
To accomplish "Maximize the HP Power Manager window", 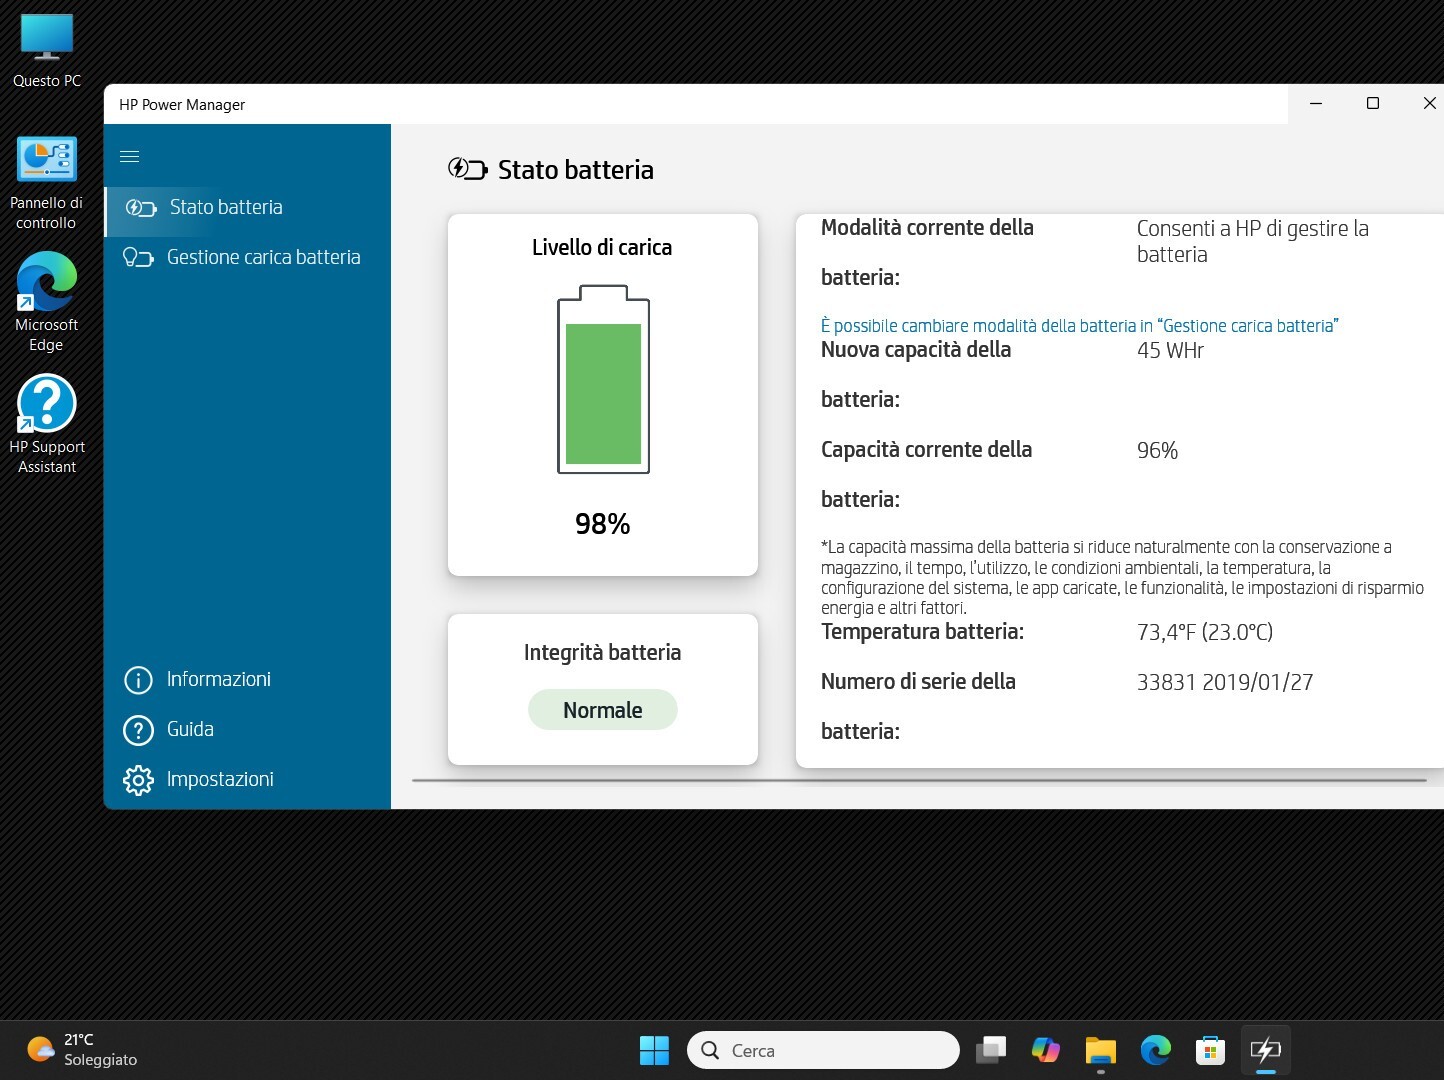I will tap(1373, 103).
